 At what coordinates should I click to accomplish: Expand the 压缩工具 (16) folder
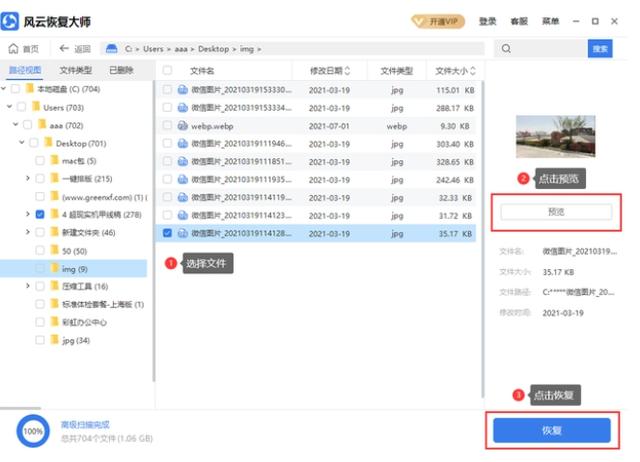pos(28,286)
